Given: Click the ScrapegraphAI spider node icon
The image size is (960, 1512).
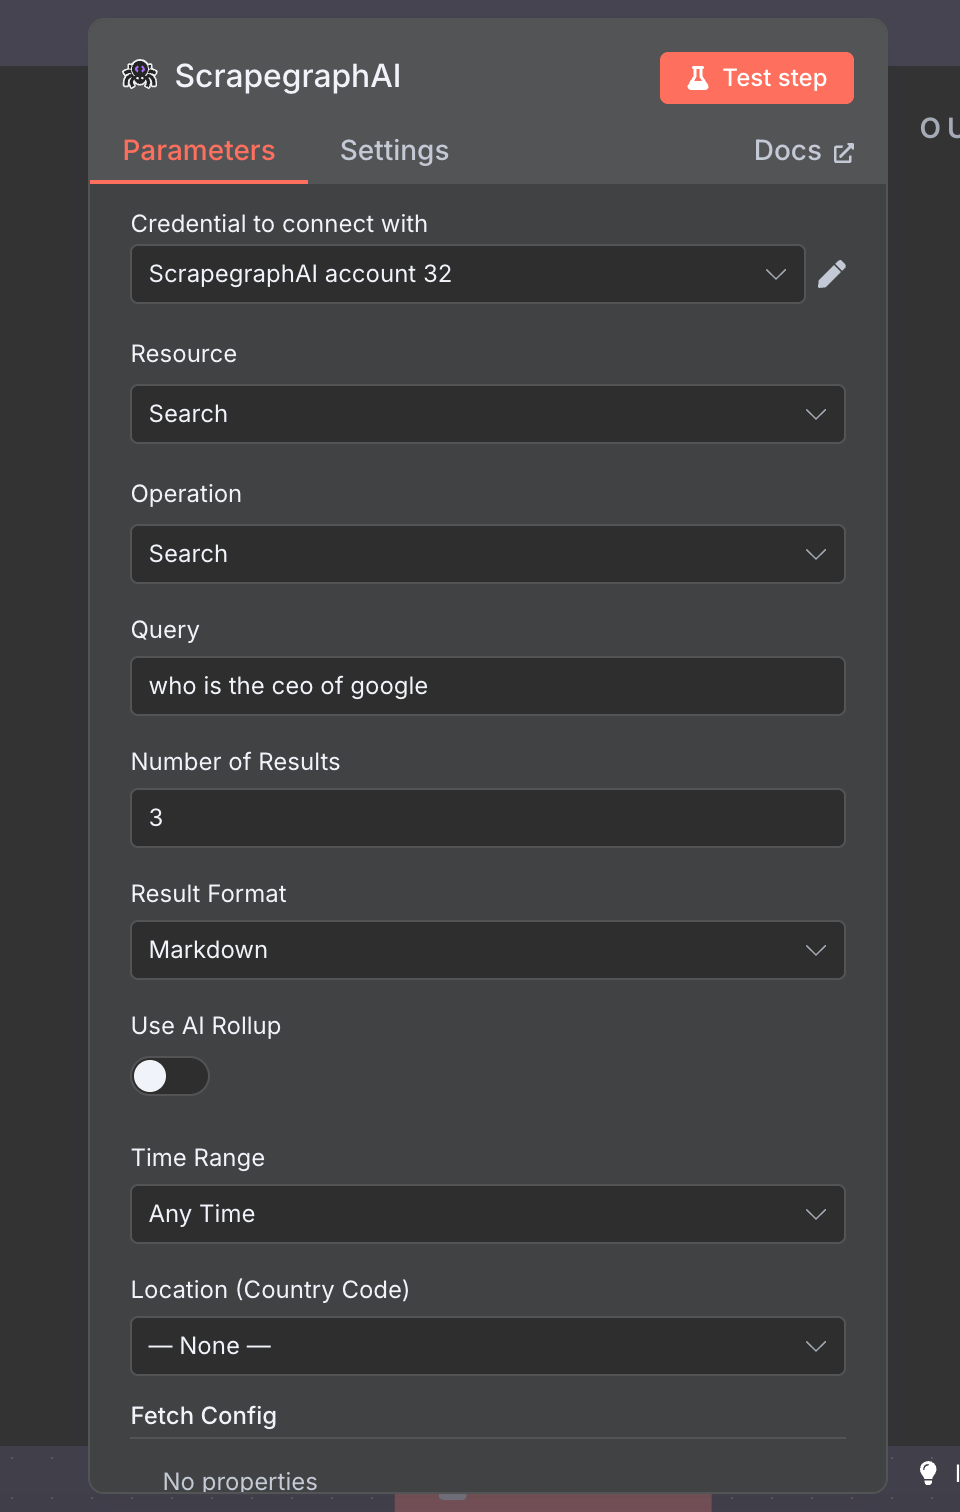Looking at the screenshot, I should coord(140,75).
